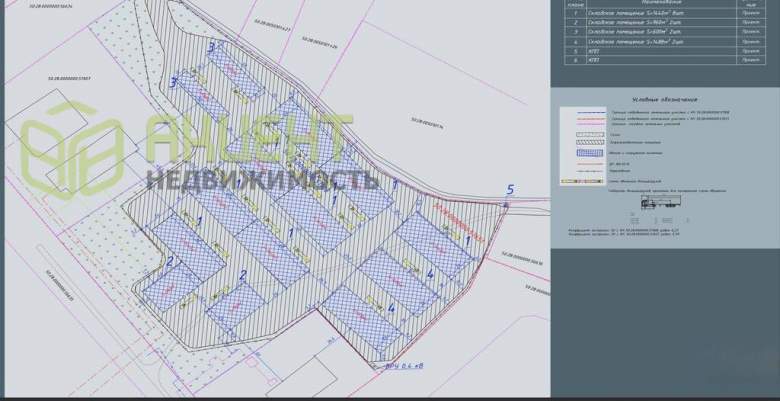The image size is (780, 401).
Task: Click the blue "ВРУ 0.4 кВ" label
Action: pyautogui.click(x=405, y=366)
